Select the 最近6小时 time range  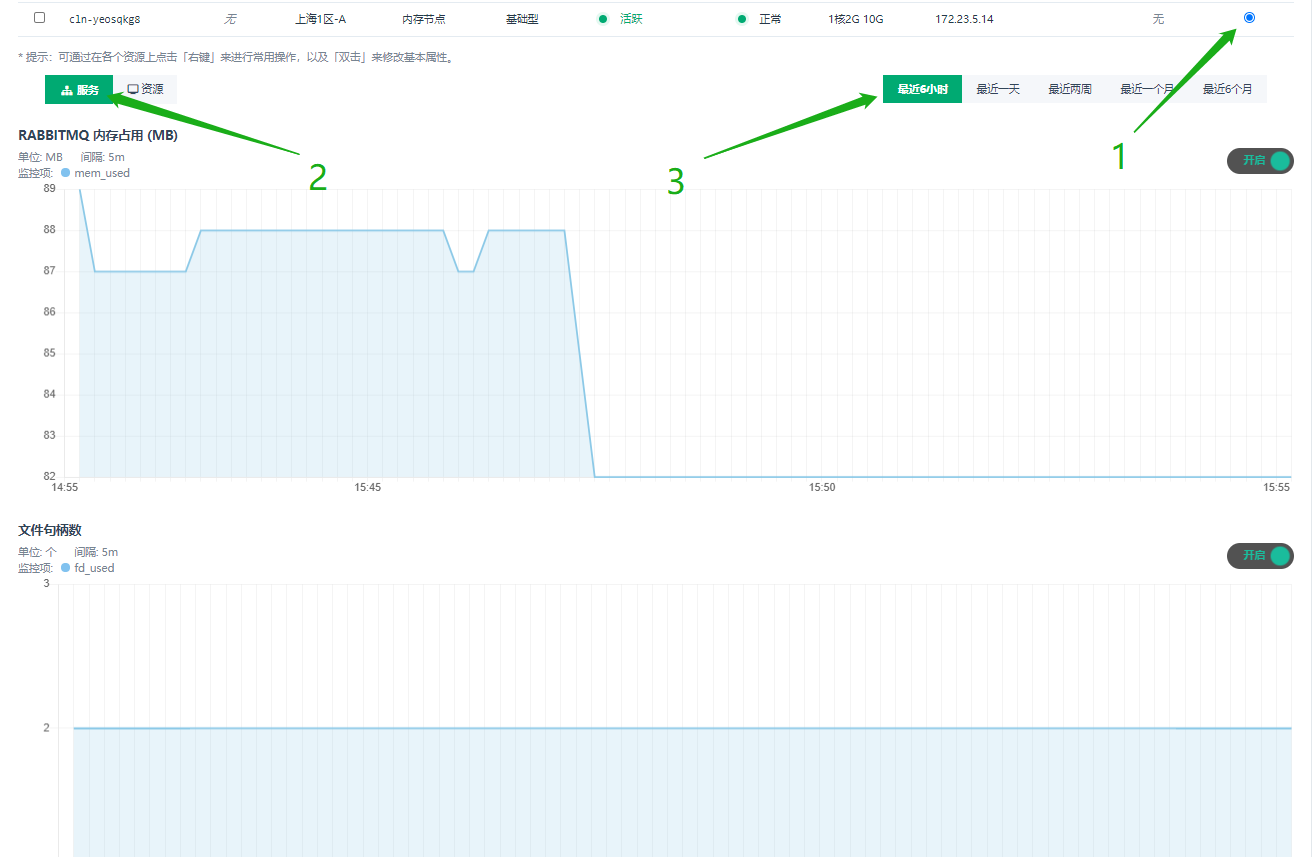[922, 89]
